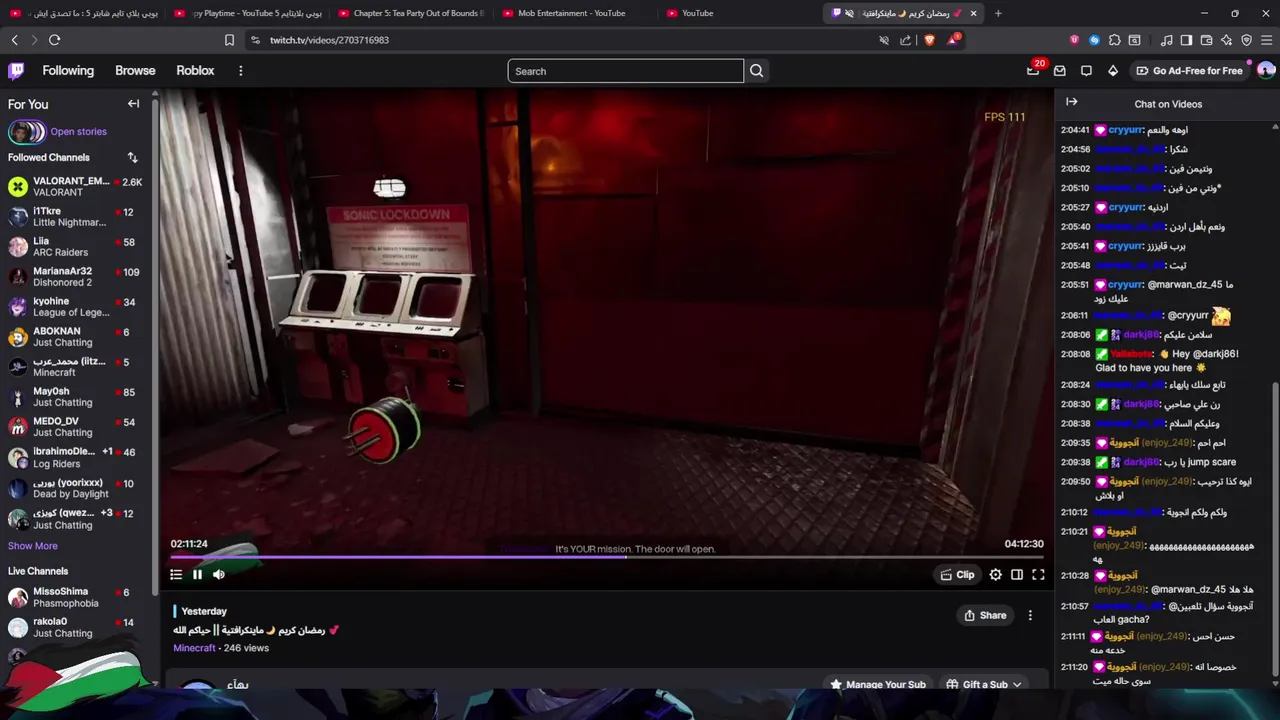
Task: Reload the current page
Action: coord(54,40)
